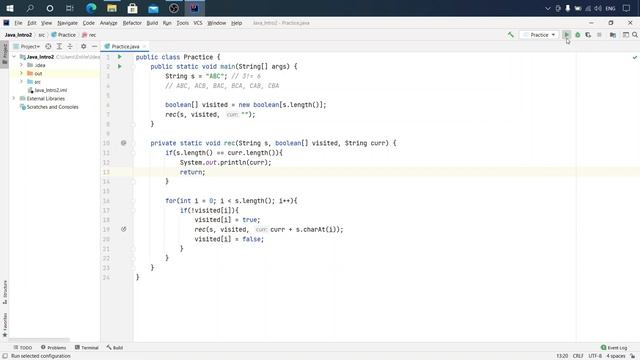Click the UTF-8 encoding in the status bar
640x360 pixels.
click(595, 356)
